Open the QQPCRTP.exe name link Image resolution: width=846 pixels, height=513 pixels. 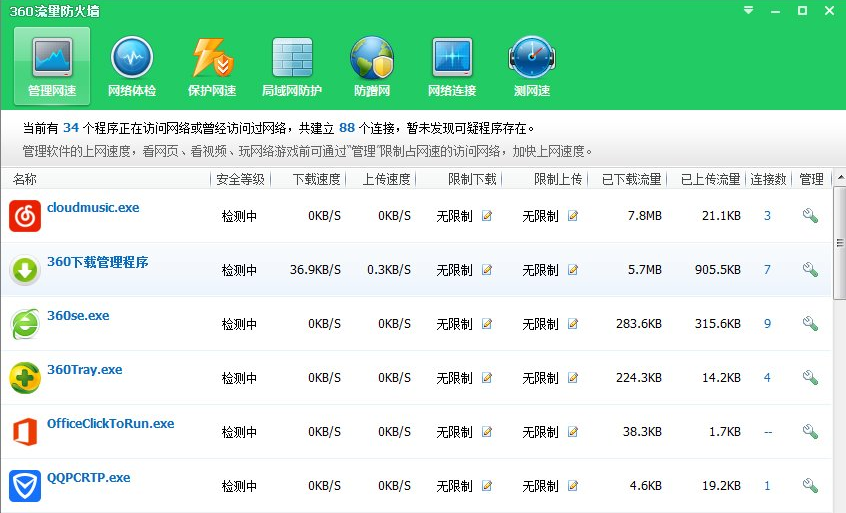(88, 477)
